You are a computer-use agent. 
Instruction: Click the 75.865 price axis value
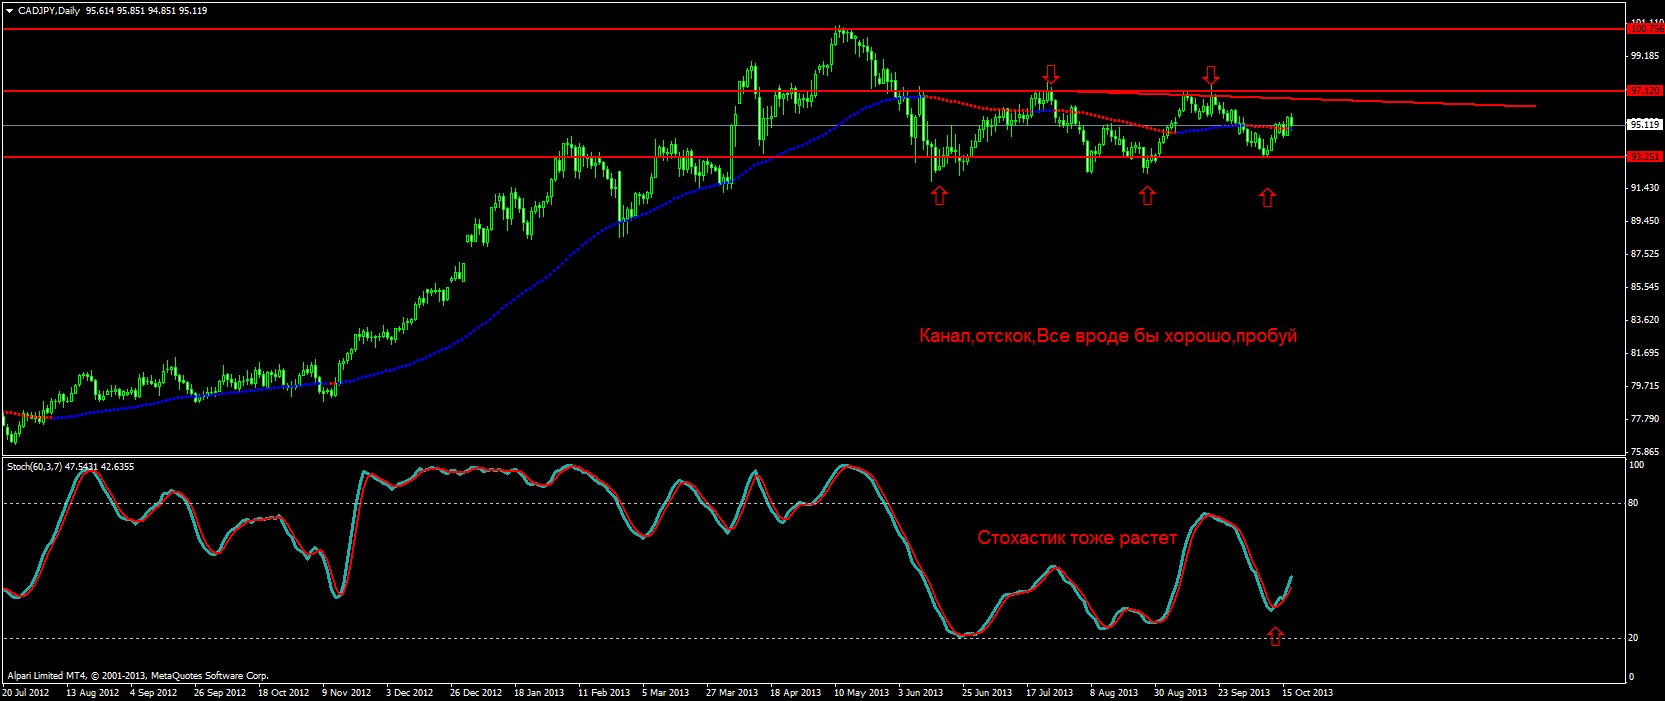1645,452
